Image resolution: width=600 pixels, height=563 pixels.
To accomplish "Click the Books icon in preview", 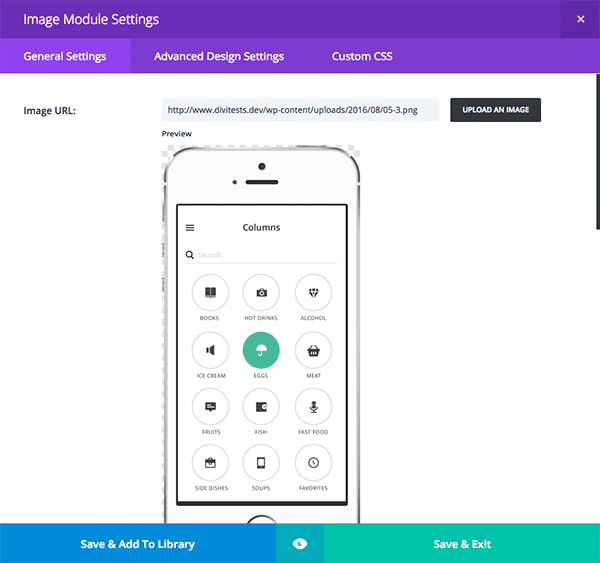I will point(210,293).
